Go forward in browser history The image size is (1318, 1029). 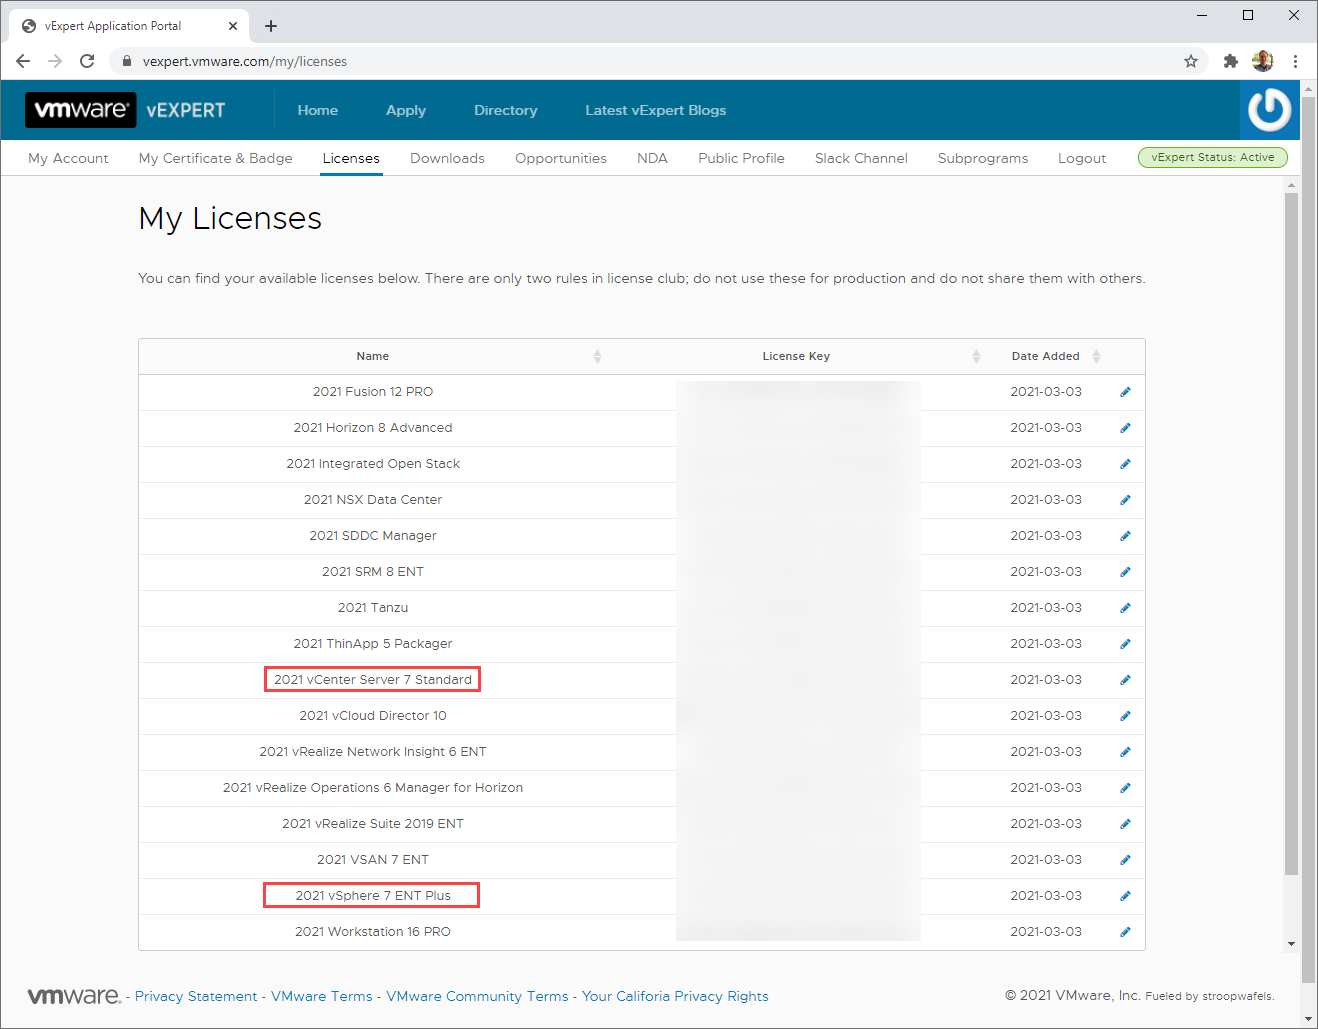pos(55,61)
